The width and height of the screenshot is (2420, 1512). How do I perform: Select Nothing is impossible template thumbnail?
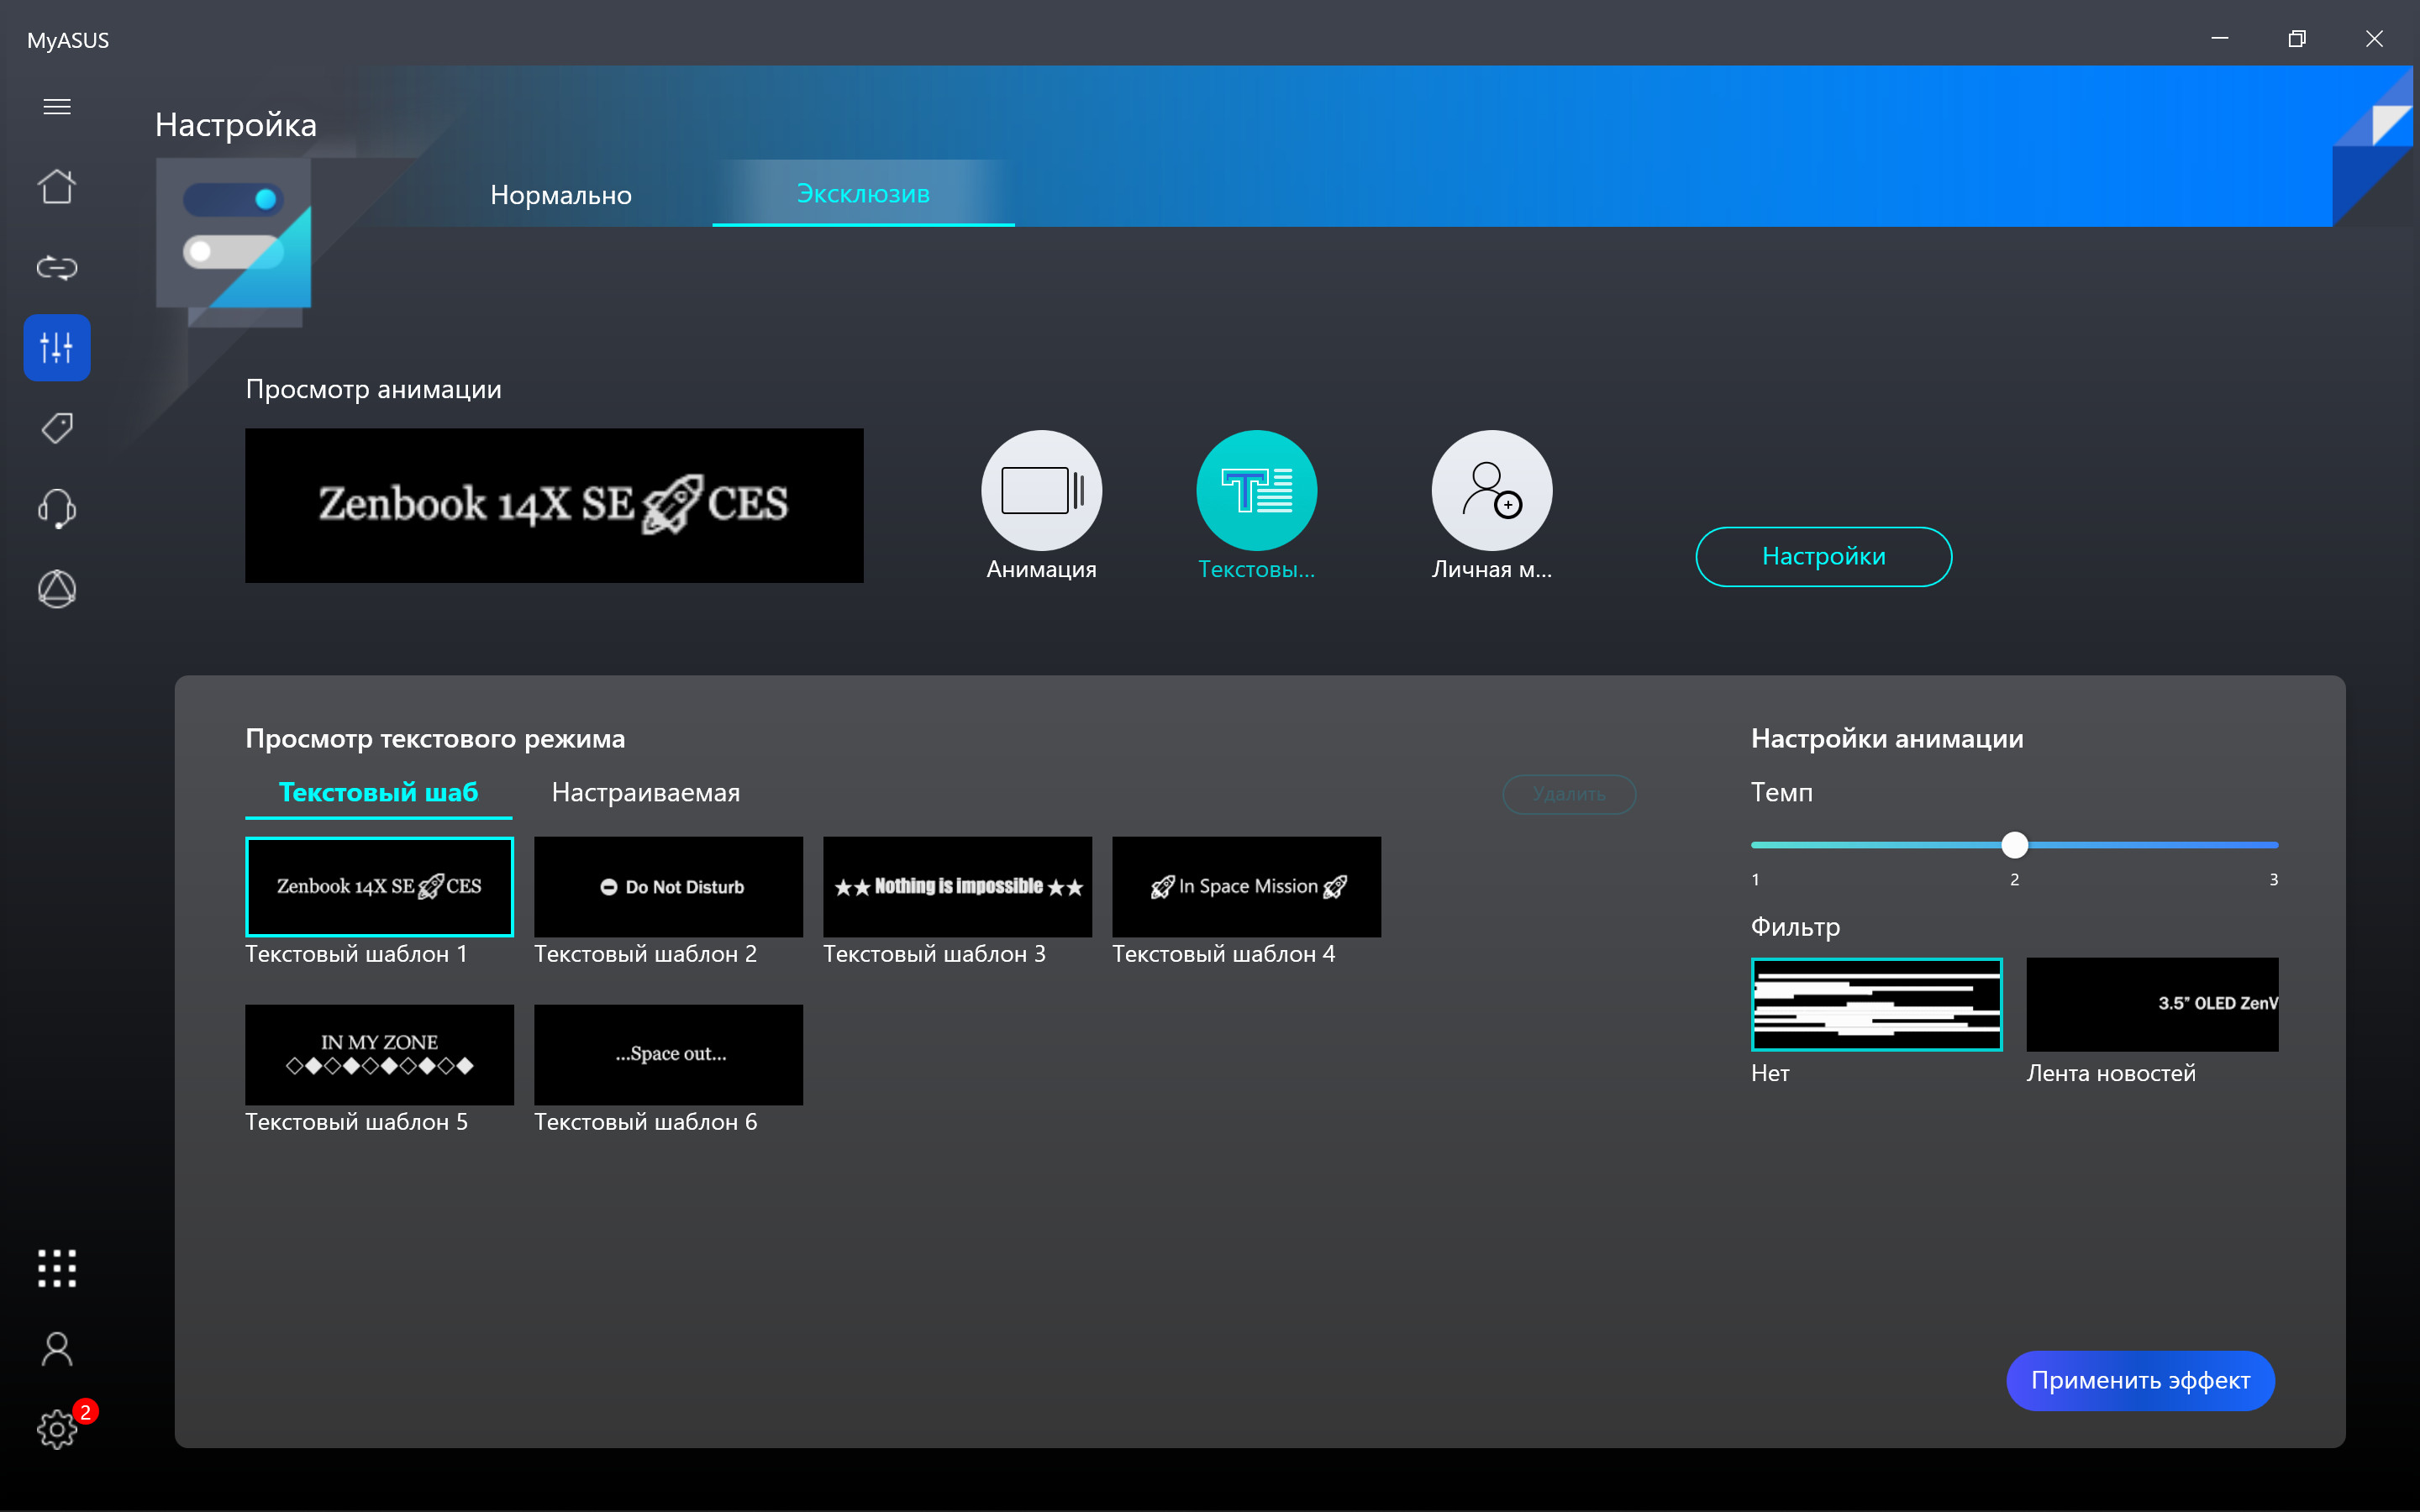[x=957, y=887]
